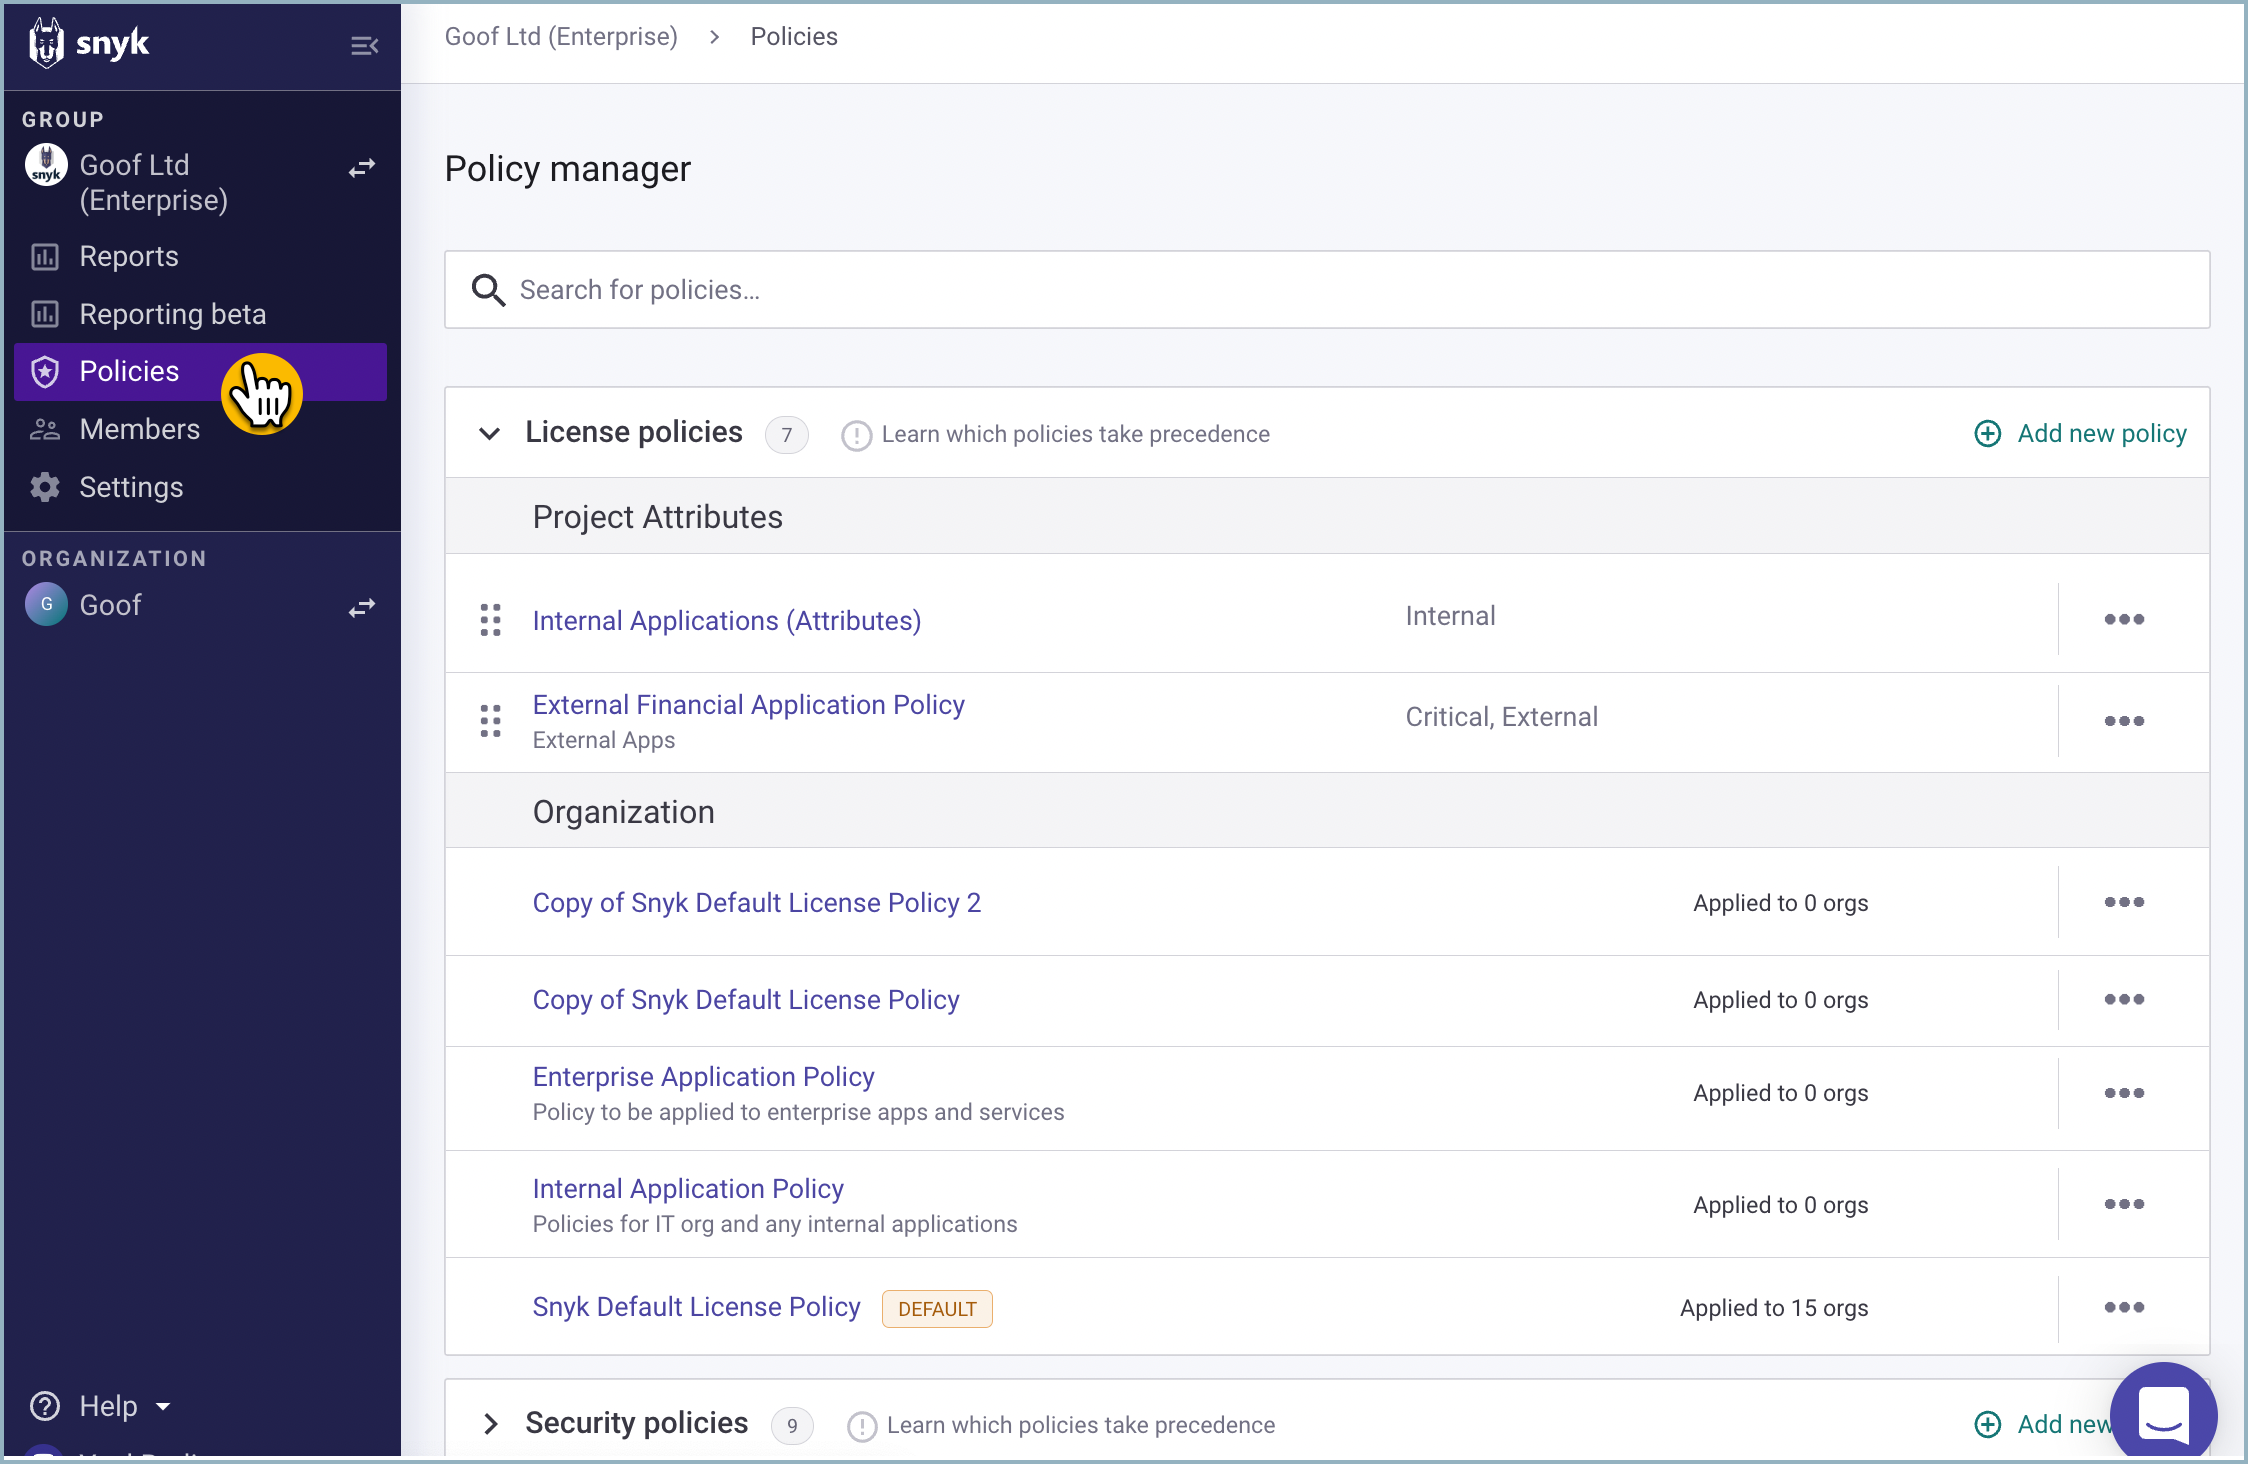Grab drag handle for External Financial Application Policy
The height and width of the screenshot is (1464, 2248).
click(x=490, y=721)
